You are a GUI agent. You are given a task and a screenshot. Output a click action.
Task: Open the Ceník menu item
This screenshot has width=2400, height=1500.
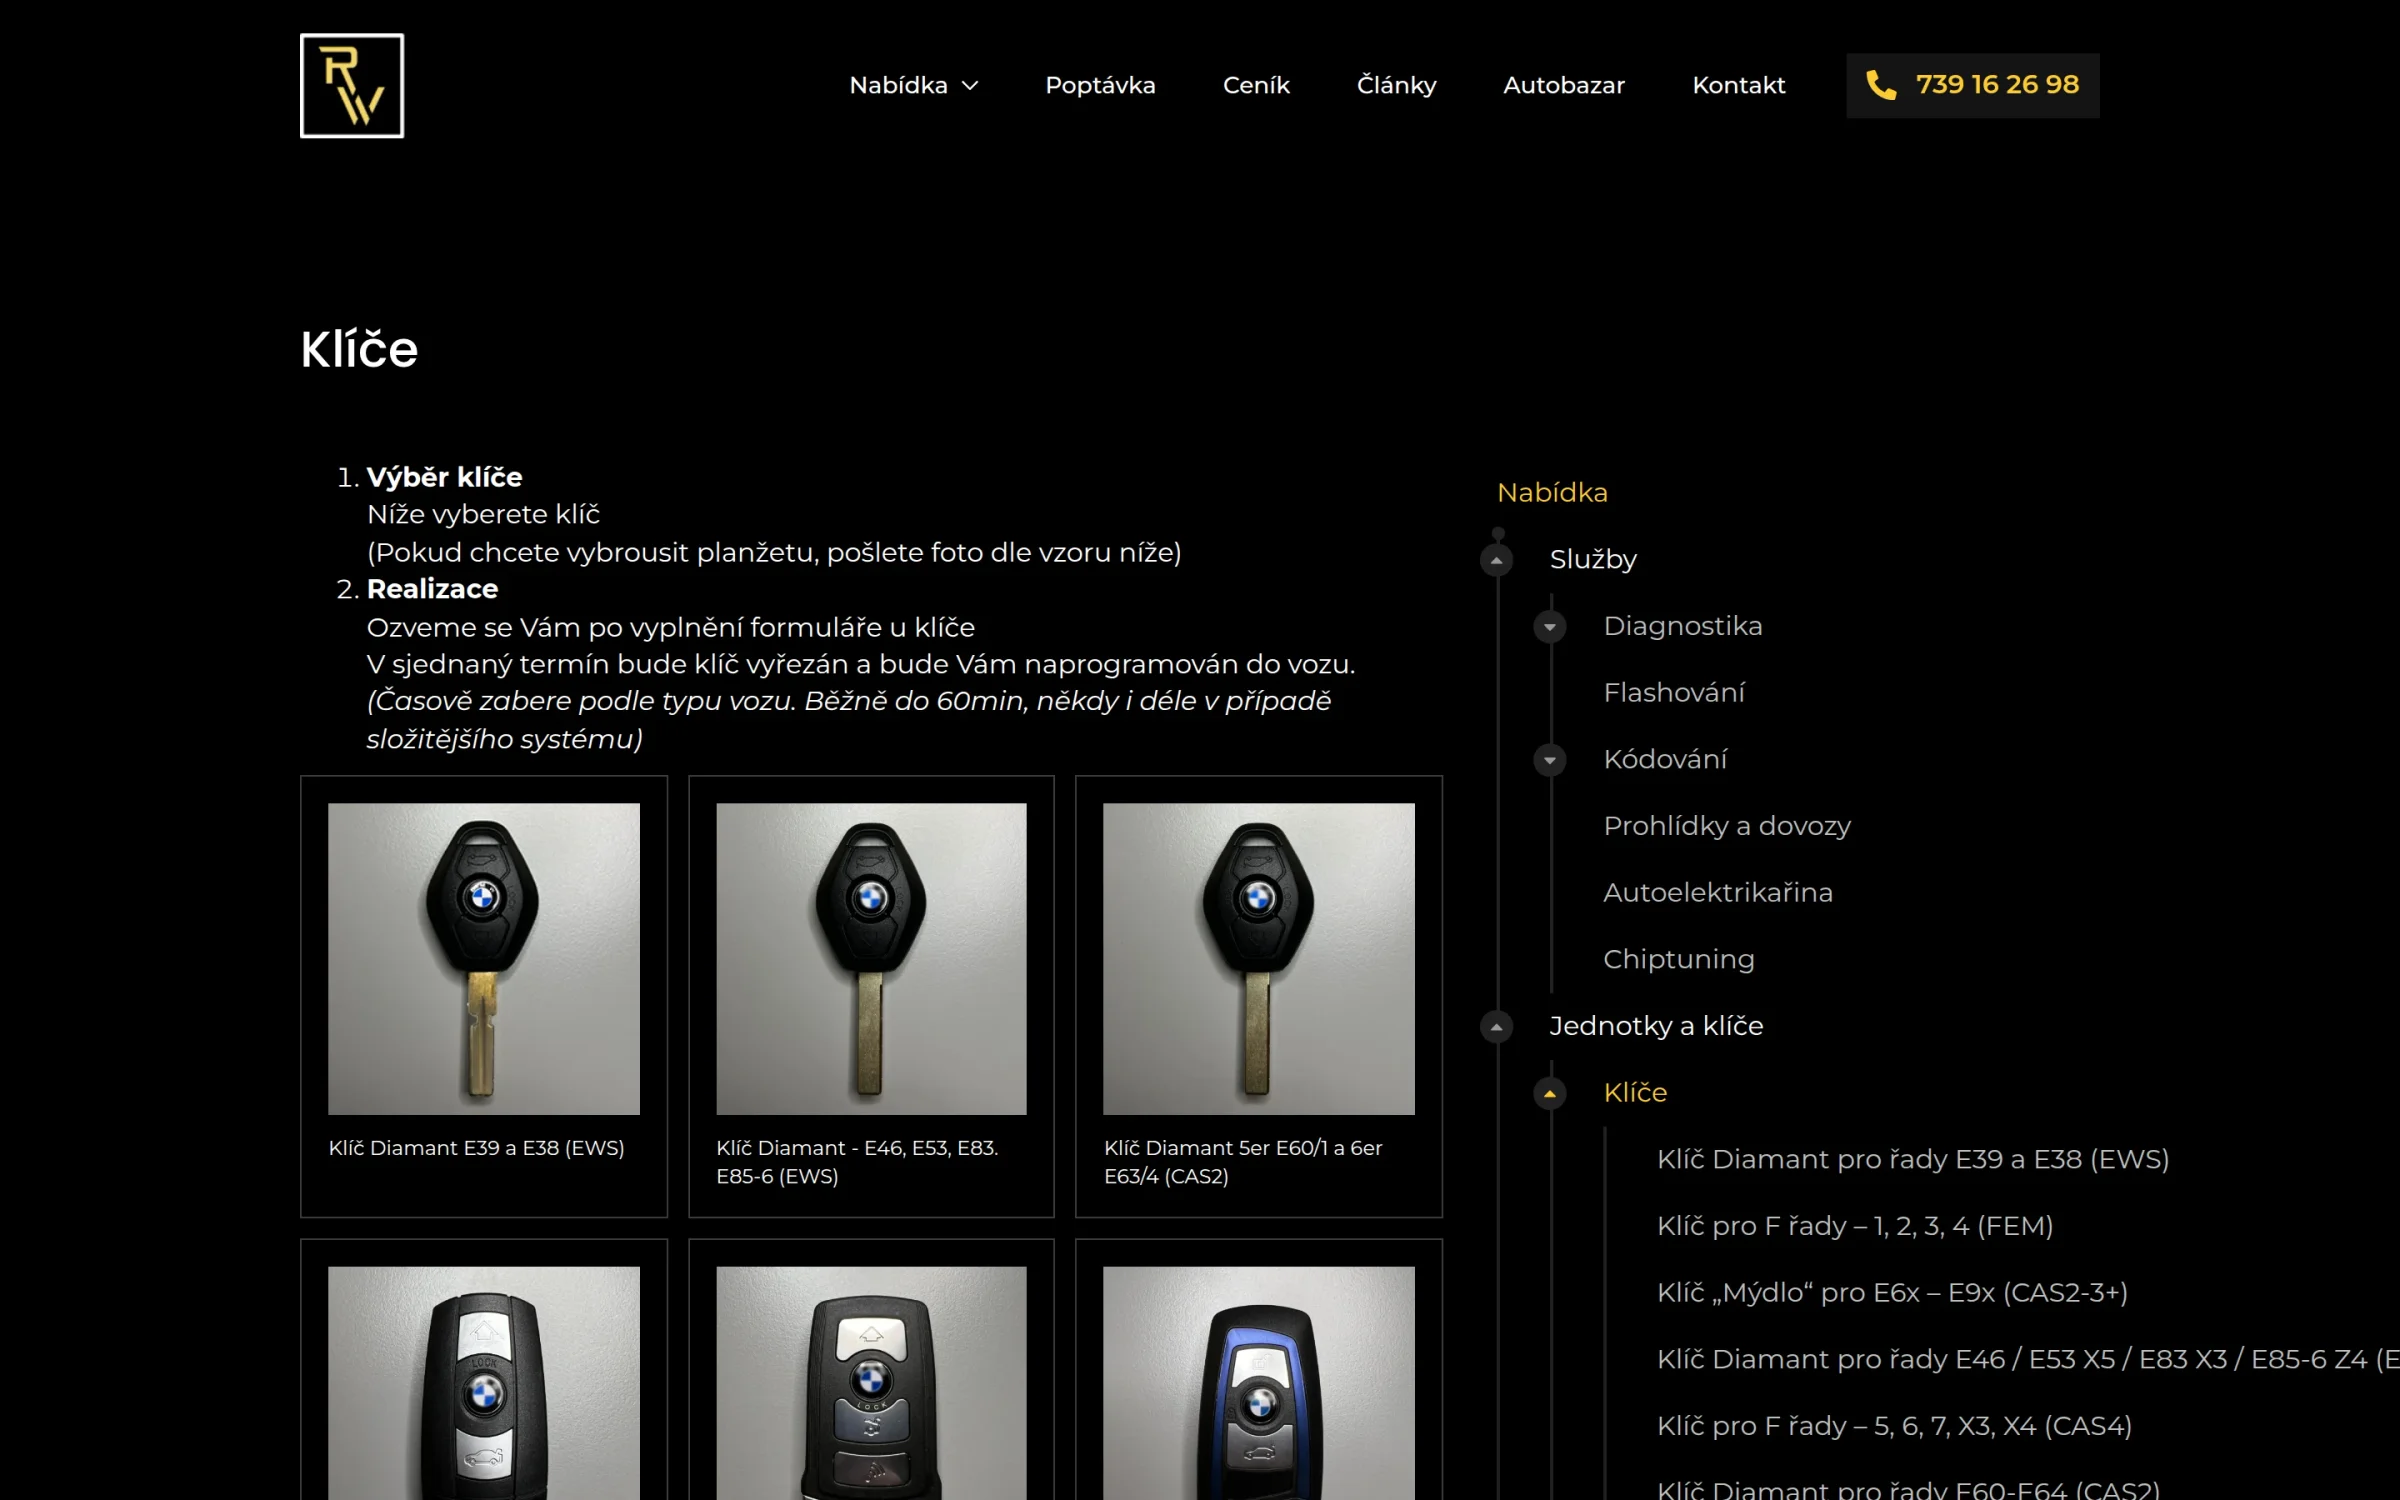1256,86
